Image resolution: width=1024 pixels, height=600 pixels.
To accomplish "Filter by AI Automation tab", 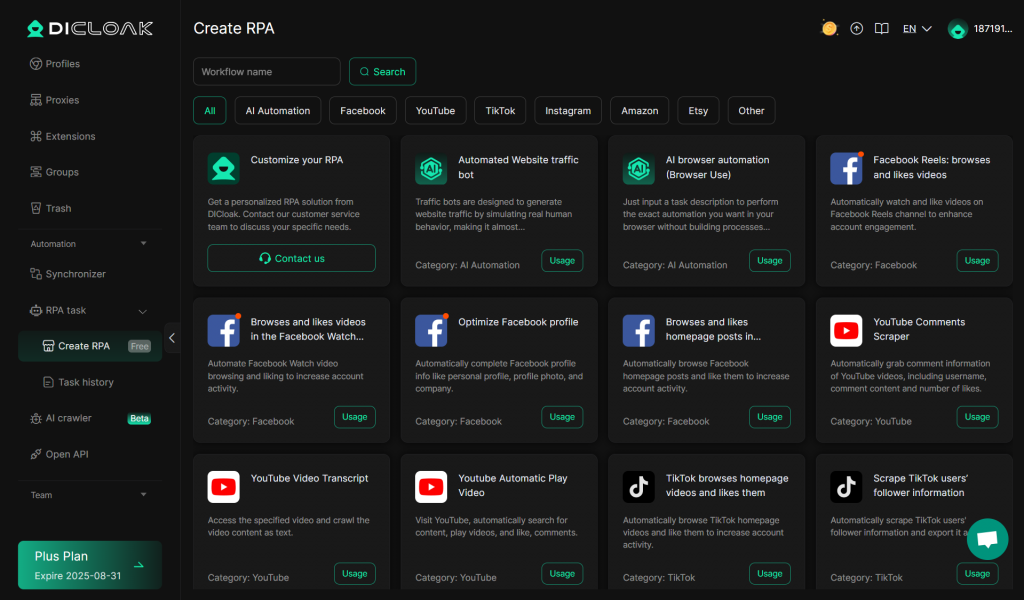I will pos(278,111).
